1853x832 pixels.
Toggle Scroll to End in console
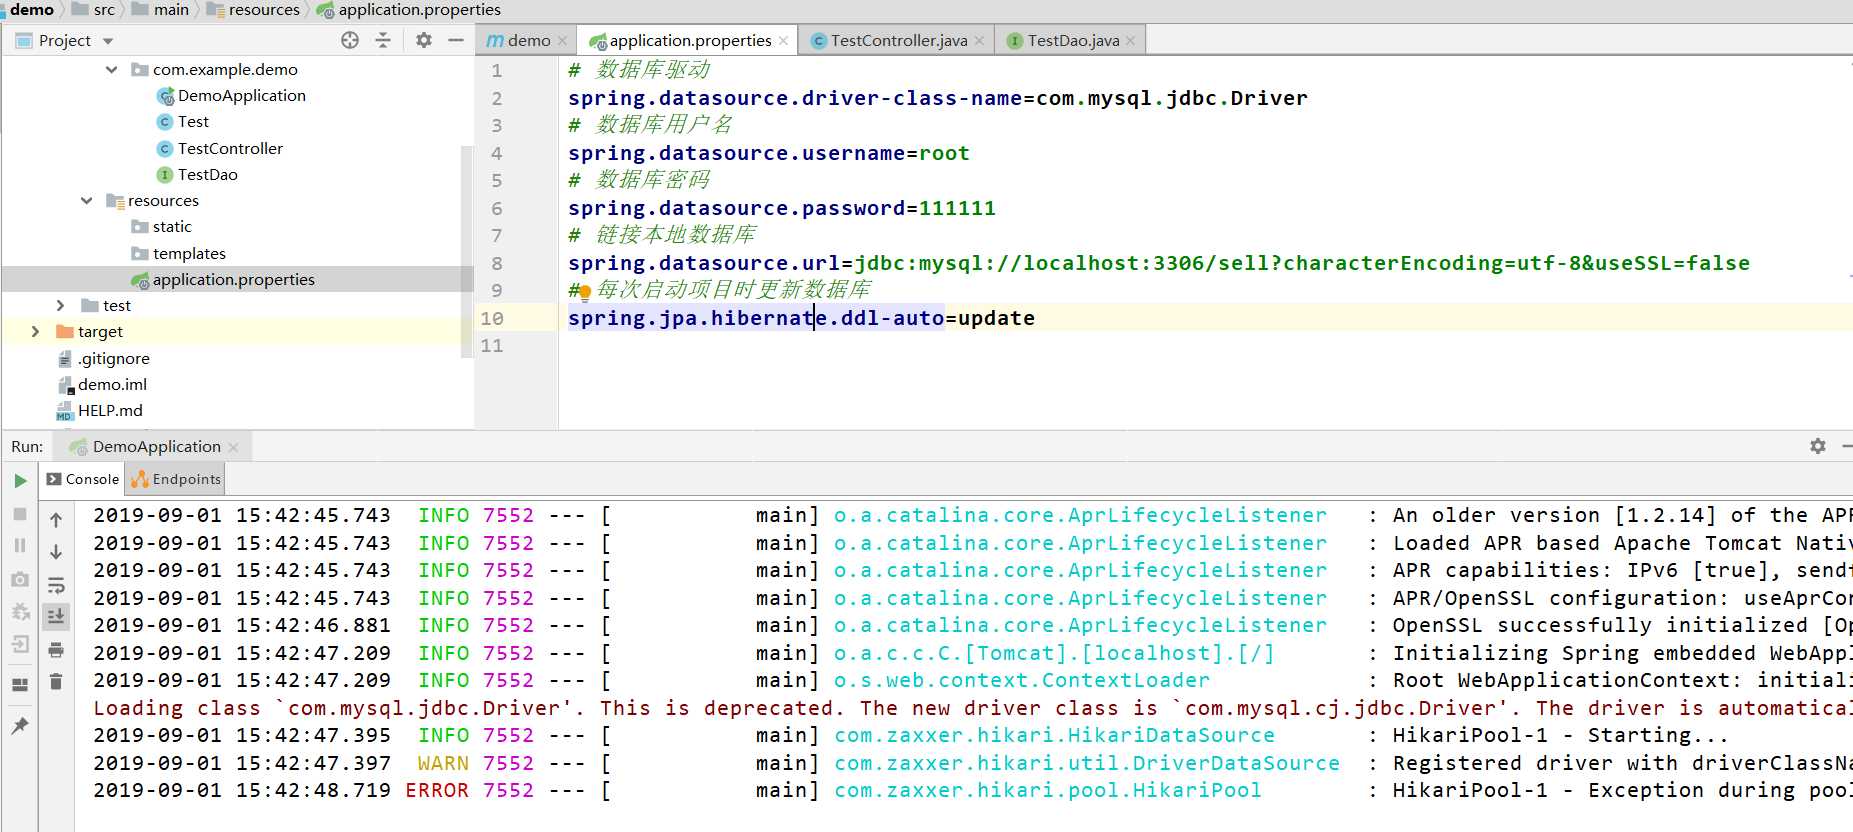pyautogui.click(x=56, y=616)
